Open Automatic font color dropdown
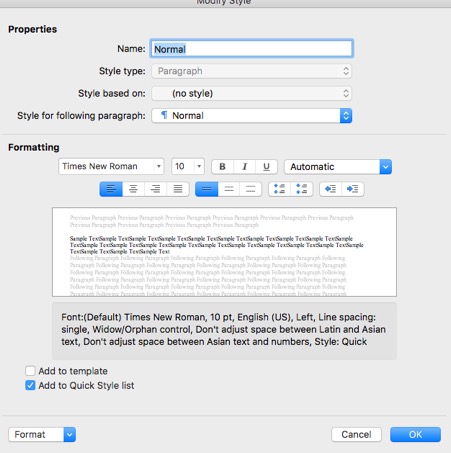This screenshot has height=453, width=451. pyautogui.click(x=338, y=167)
